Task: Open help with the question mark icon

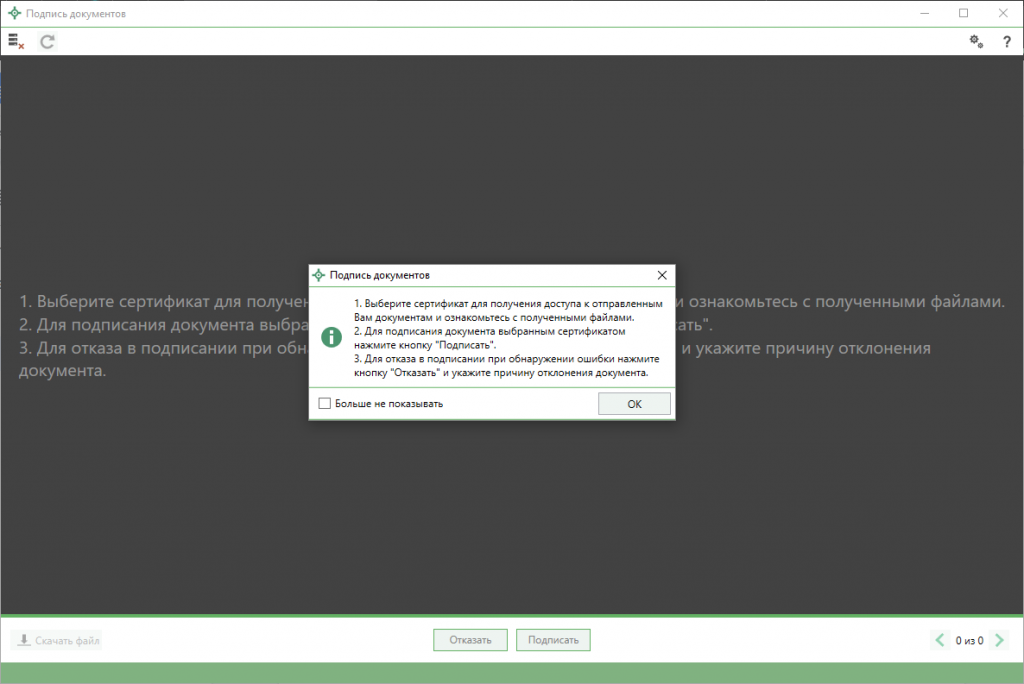Action: click(x=1006, y=41)
